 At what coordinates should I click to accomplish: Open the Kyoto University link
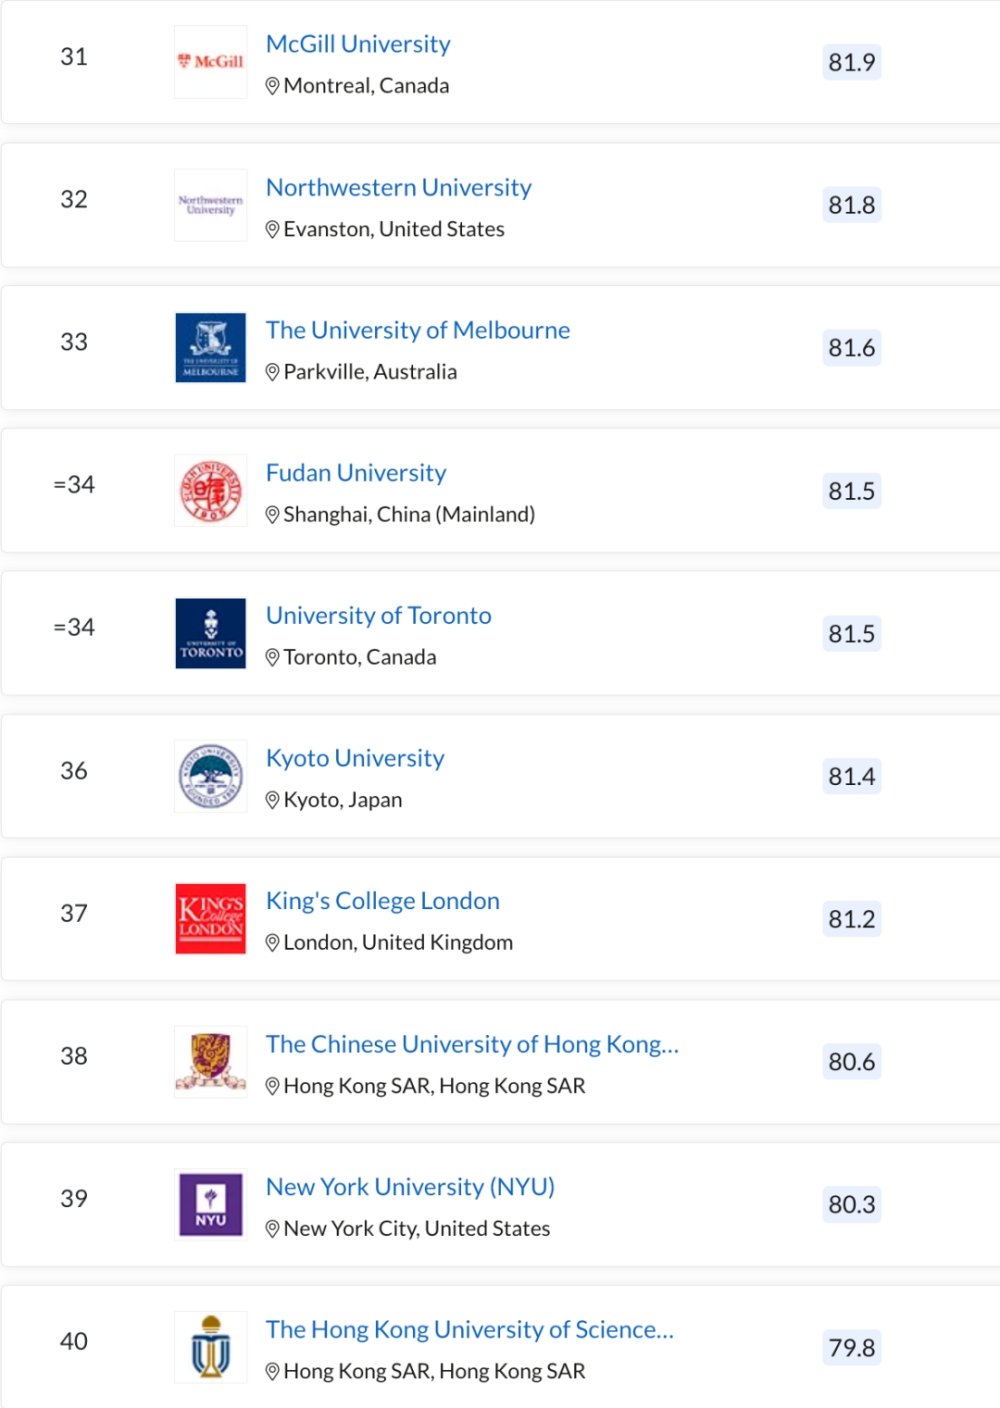[x=355, y=758]
